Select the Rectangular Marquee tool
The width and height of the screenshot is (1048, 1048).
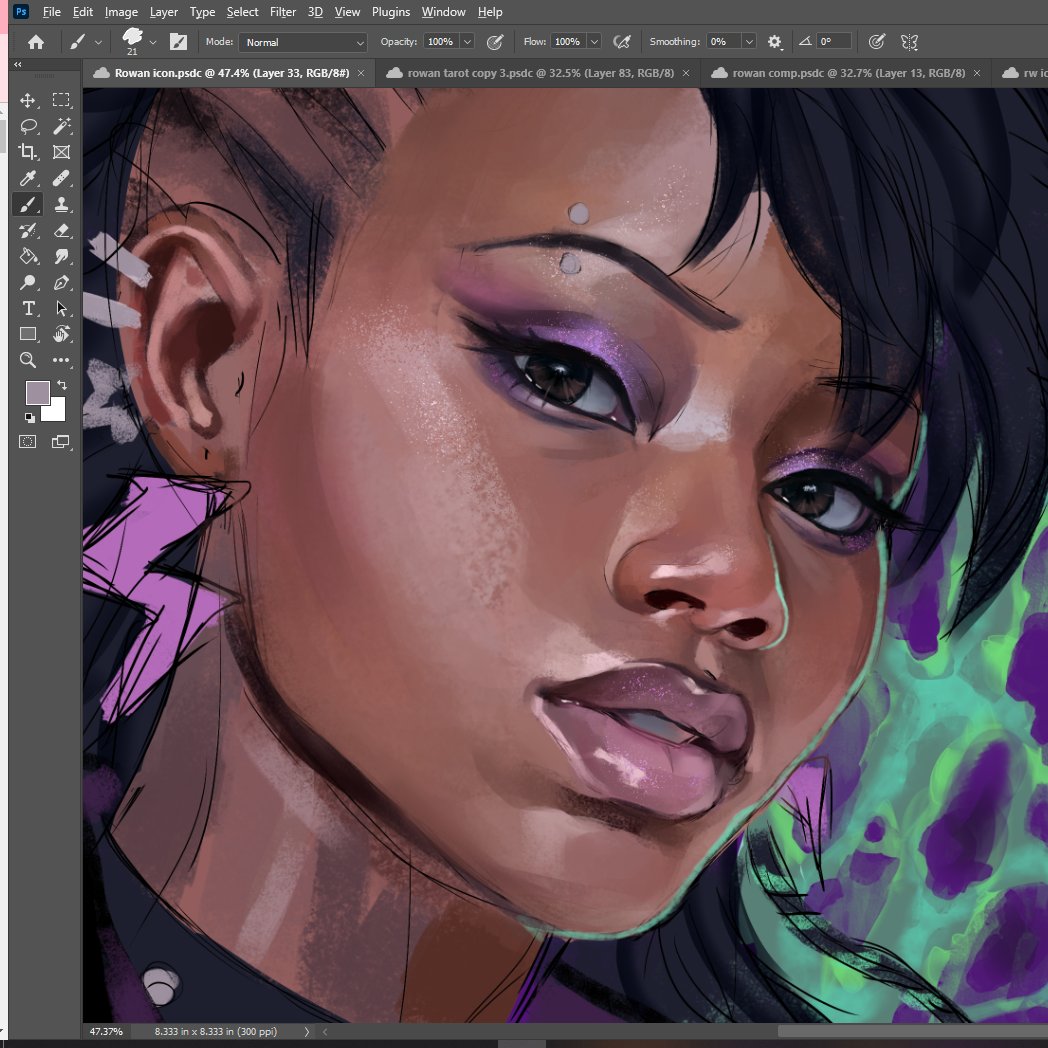point(61,100)
